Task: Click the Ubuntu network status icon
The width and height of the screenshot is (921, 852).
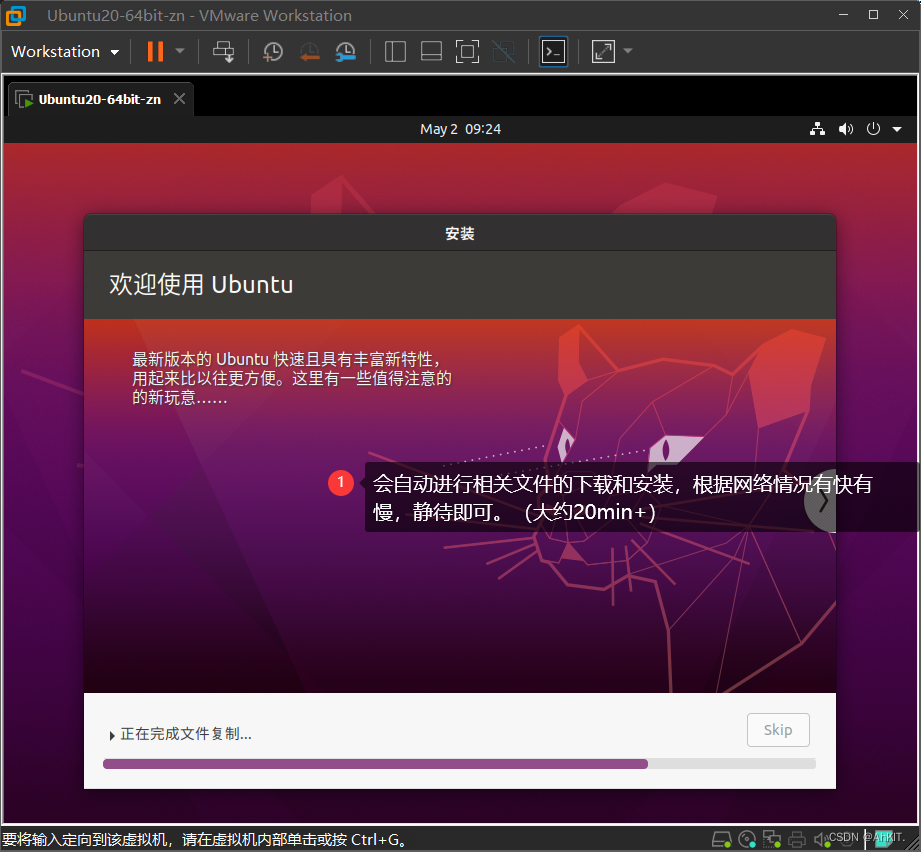Action: click(817, 129)
